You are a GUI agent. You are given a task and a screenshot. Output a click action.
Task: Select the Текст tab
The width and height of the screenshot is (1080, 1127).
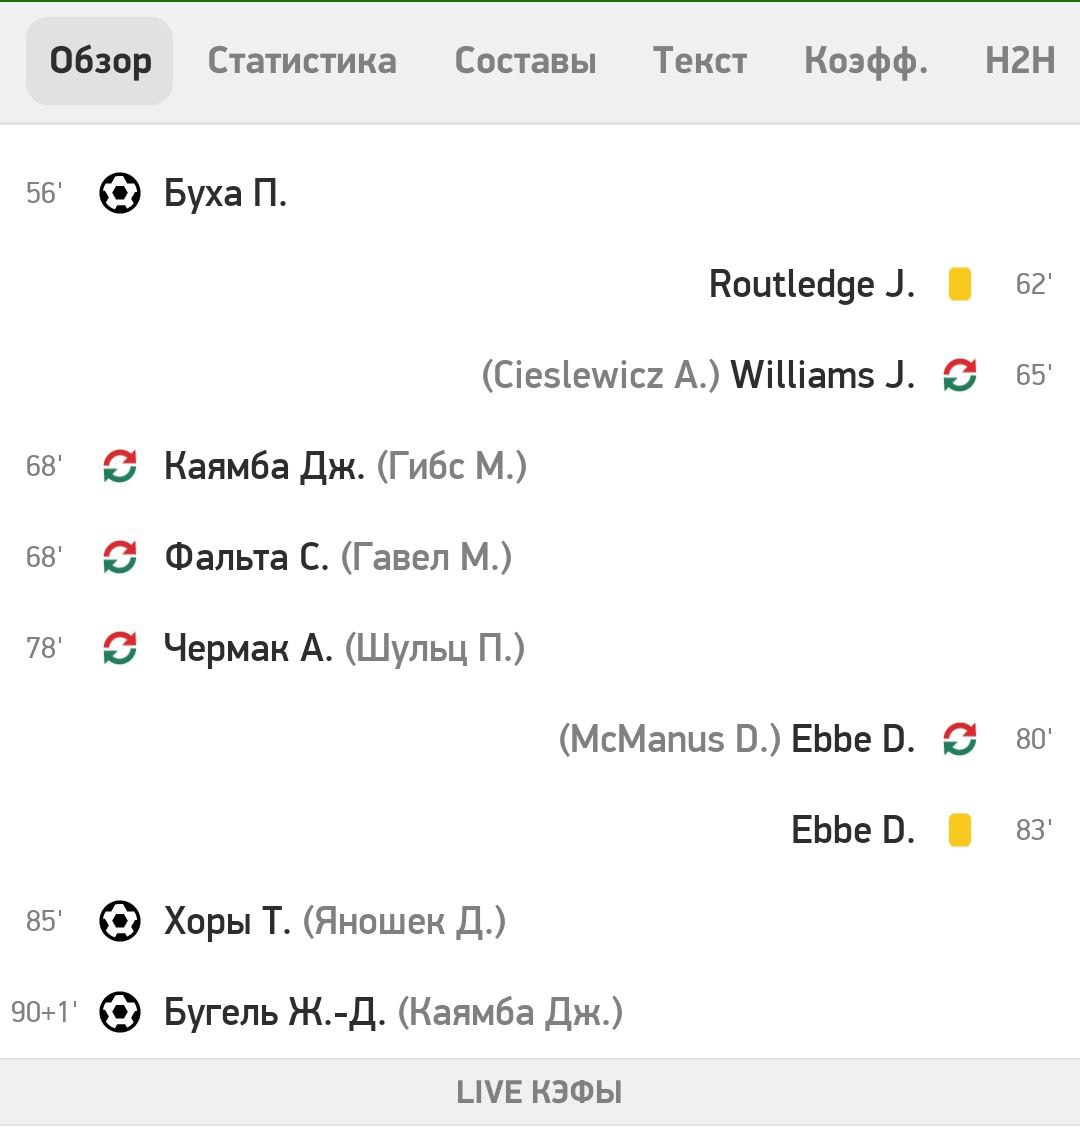click(x=700, y=60)
